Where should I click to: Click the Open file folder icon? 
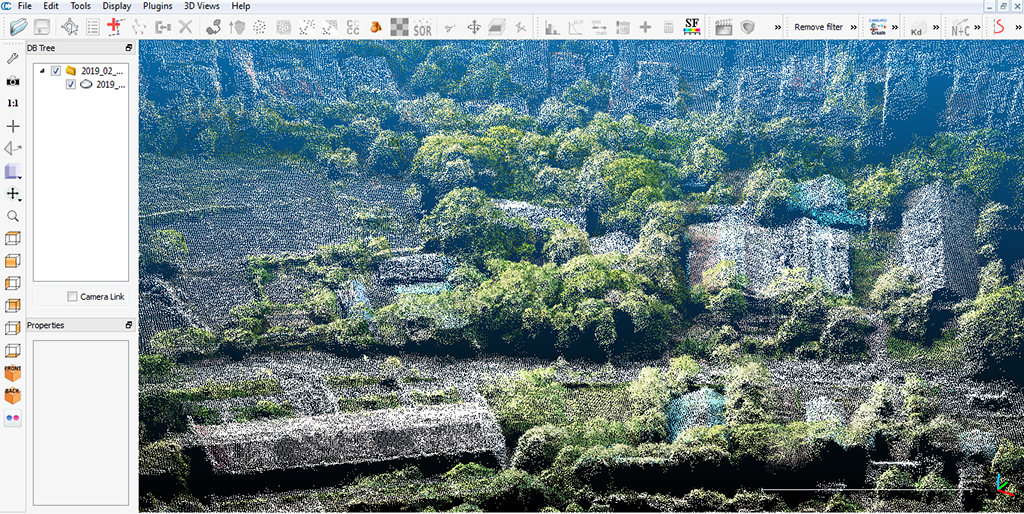[18, 27]
